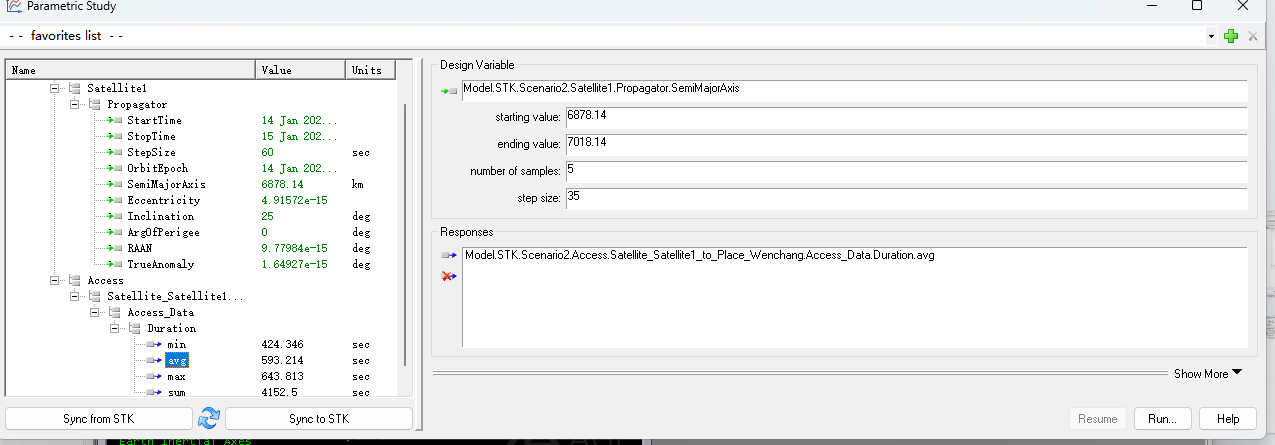Open Help for Parametric Study
The width and height of the screenshot is (1275, 445).
click(x=1228, y=418)
